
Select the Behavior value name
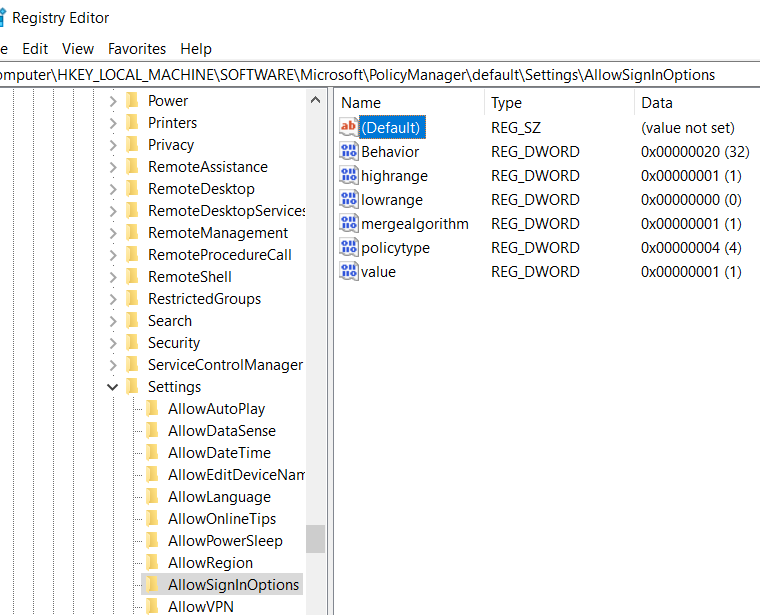[x=390, y=152]
